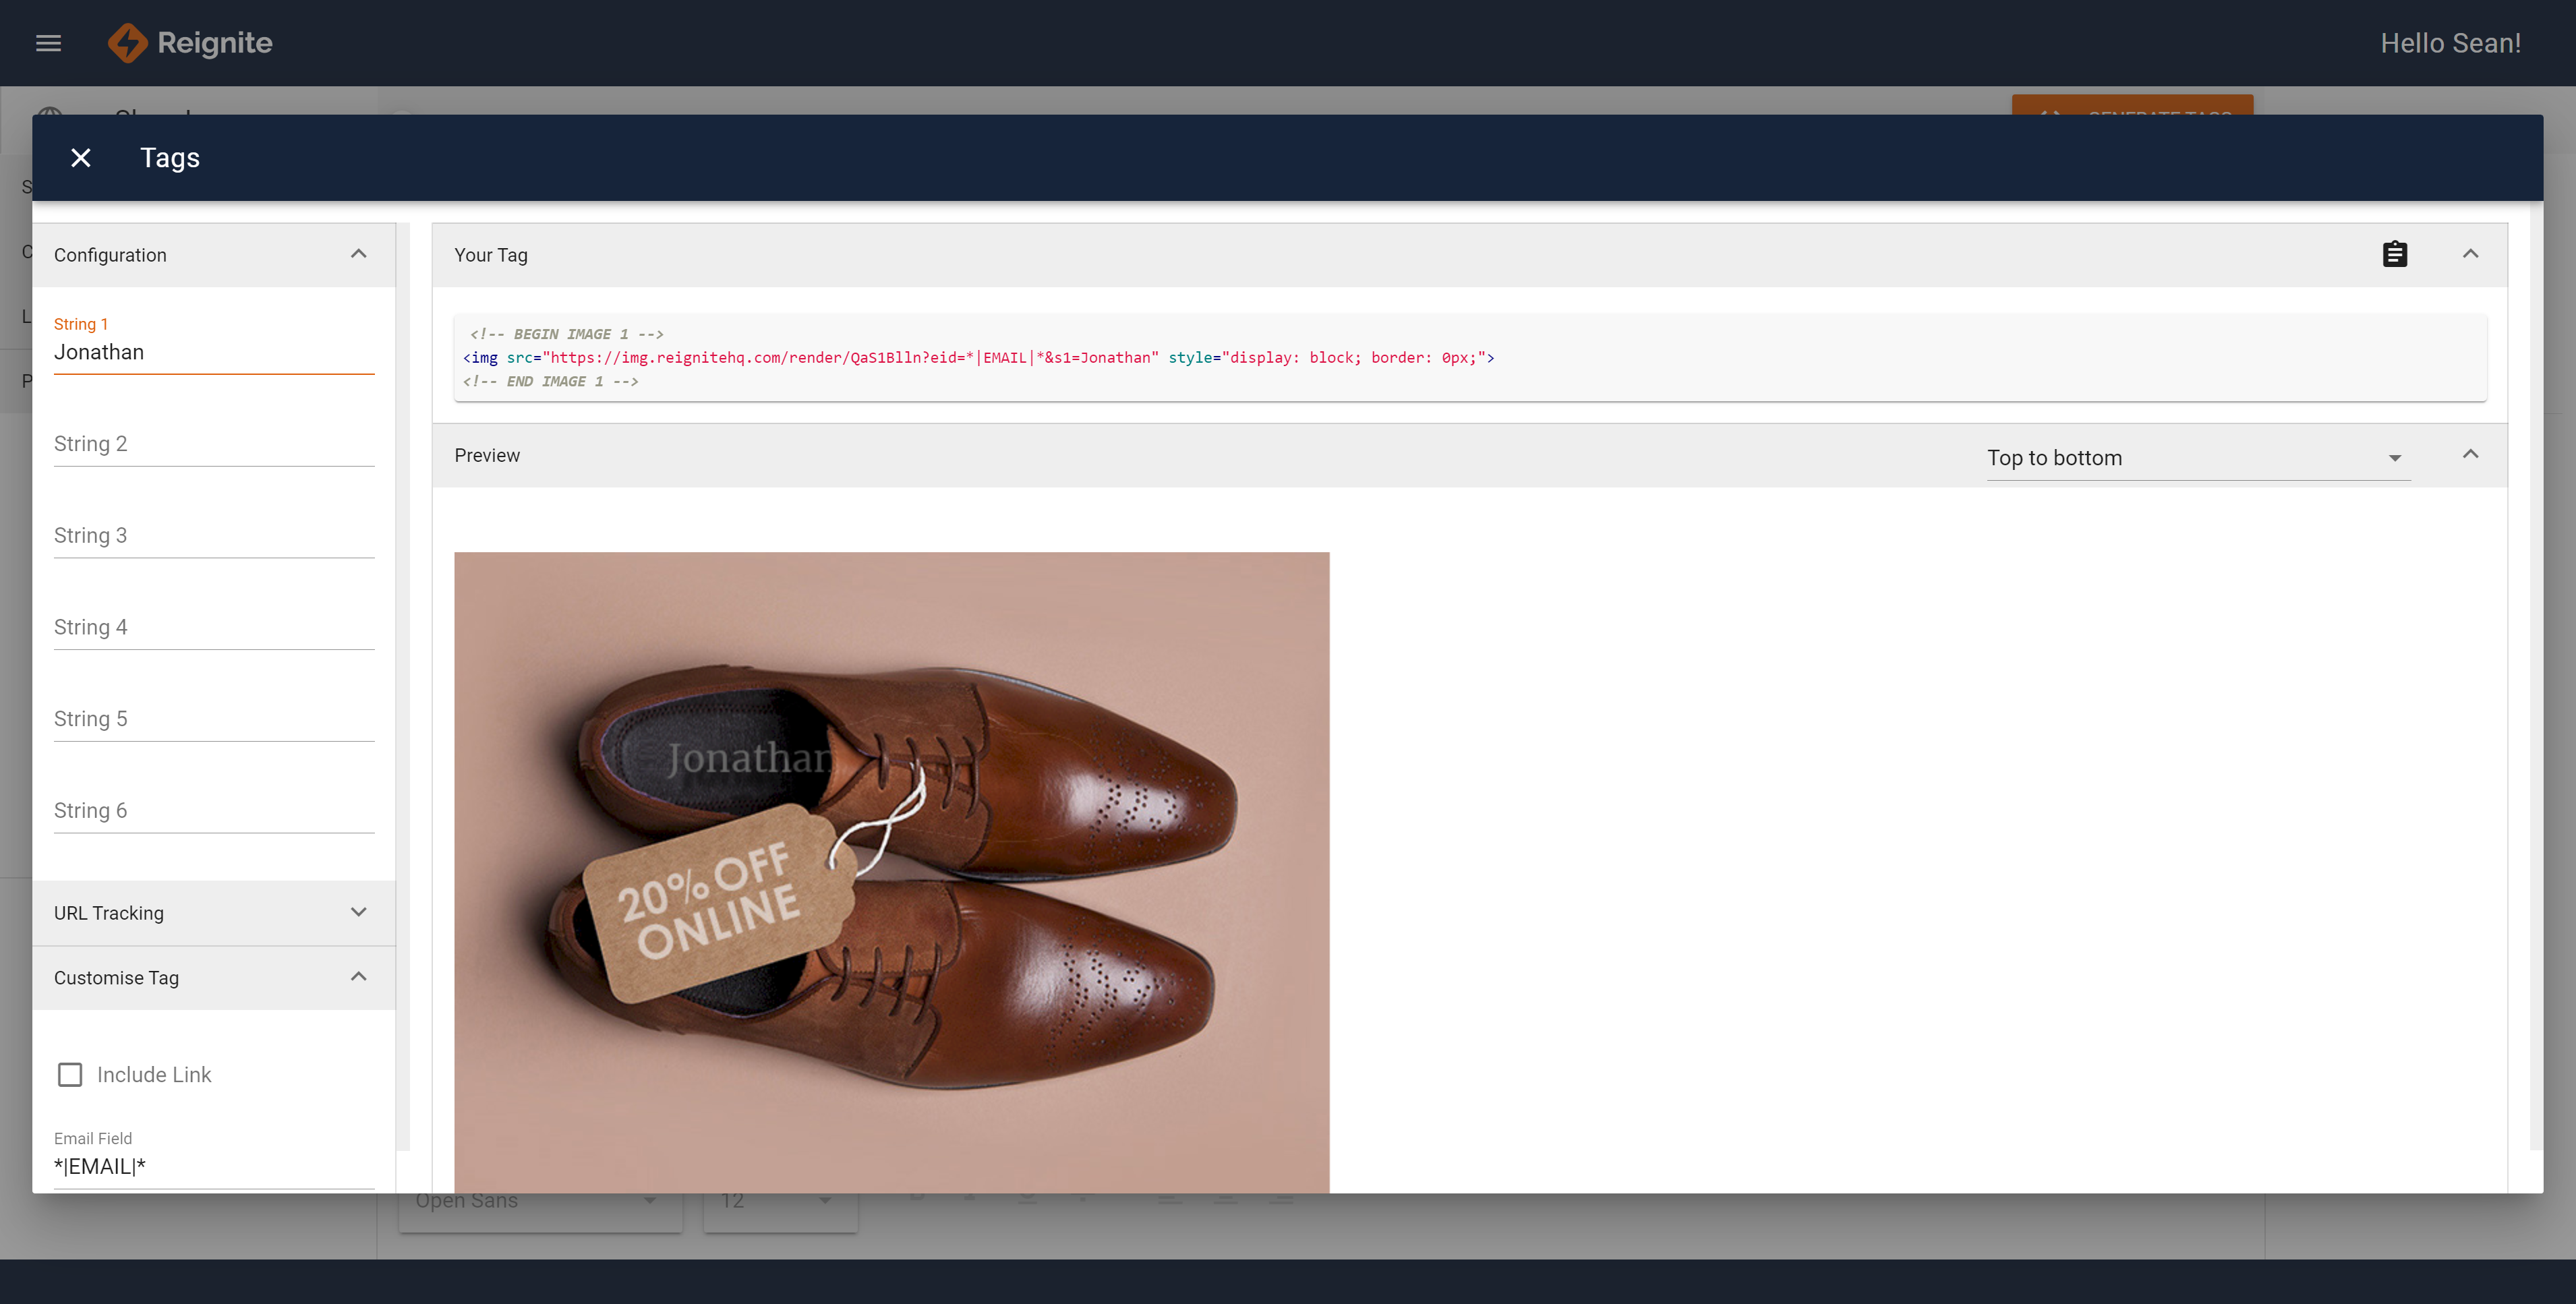Enable the Include Link checkbox
Image resolution: width=2576 pixels, height=1304 pixels.
point(70,1075)
